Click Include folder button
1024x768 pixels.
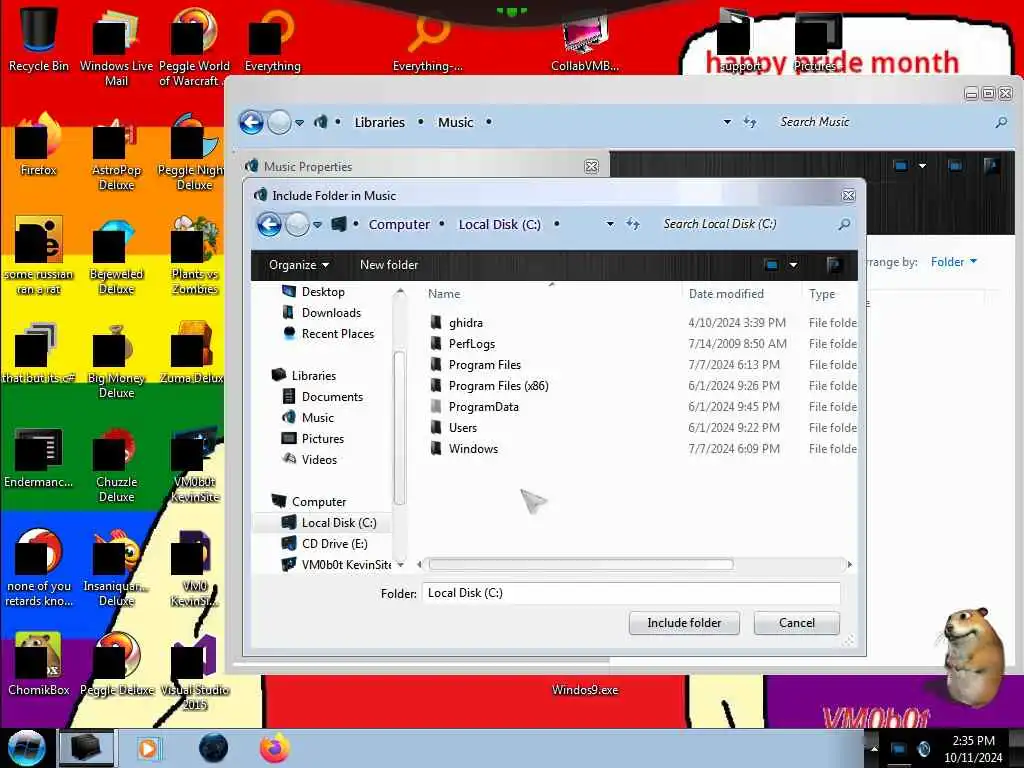684,623
